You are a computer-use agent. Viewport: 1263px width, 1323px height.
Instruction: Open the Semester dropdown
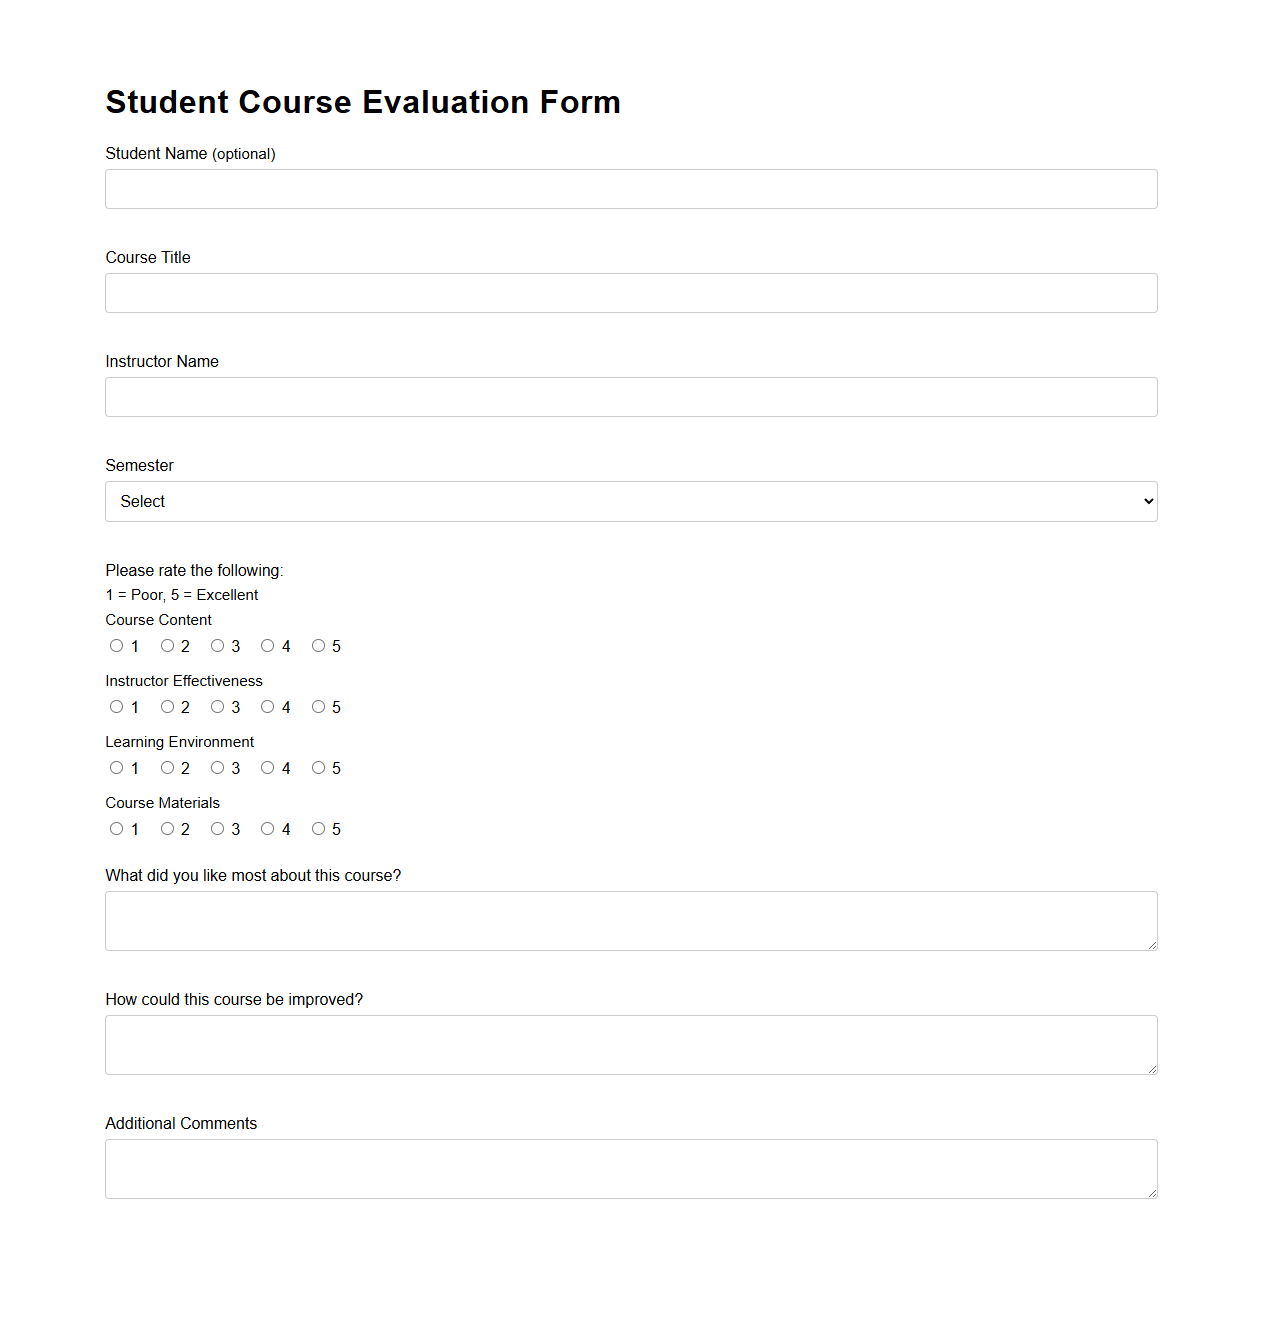630,501
